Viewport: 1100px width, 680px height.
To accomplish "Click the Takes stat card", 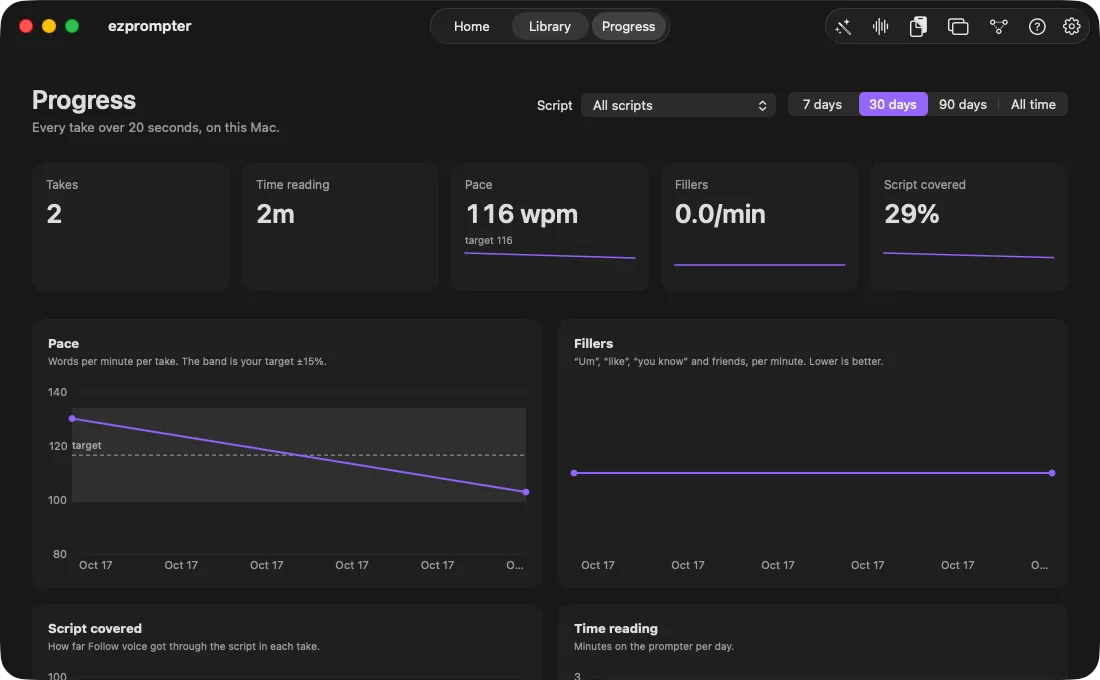I will pos(131,227).
